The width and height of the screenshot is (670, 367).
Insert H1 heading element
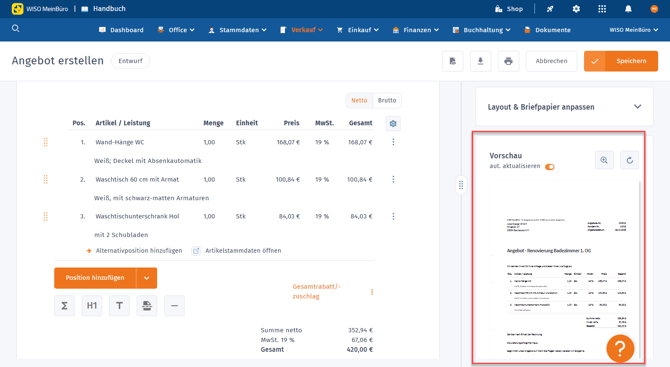click(x=92, y=305)
